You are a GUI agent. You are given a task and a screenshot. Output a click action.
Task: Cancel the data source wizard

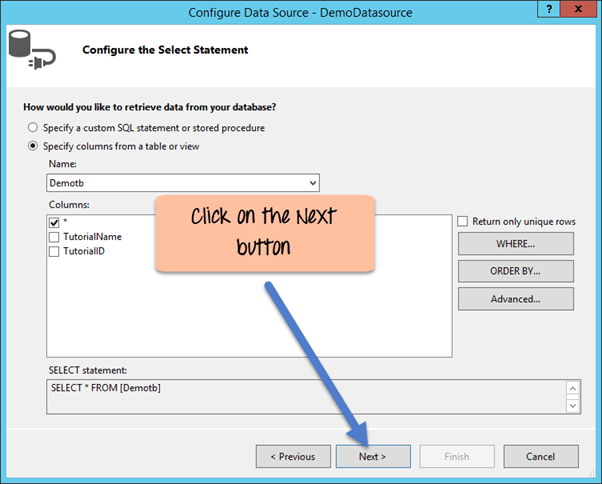(541, 457)
